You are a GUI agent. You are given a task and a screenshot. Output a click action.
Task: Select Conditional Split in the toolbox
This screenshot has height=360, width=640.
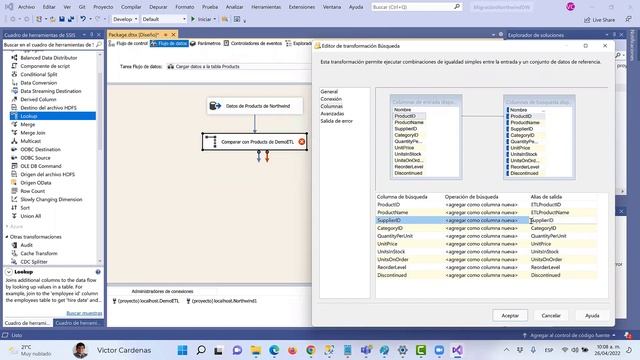[x=39, y=74]
